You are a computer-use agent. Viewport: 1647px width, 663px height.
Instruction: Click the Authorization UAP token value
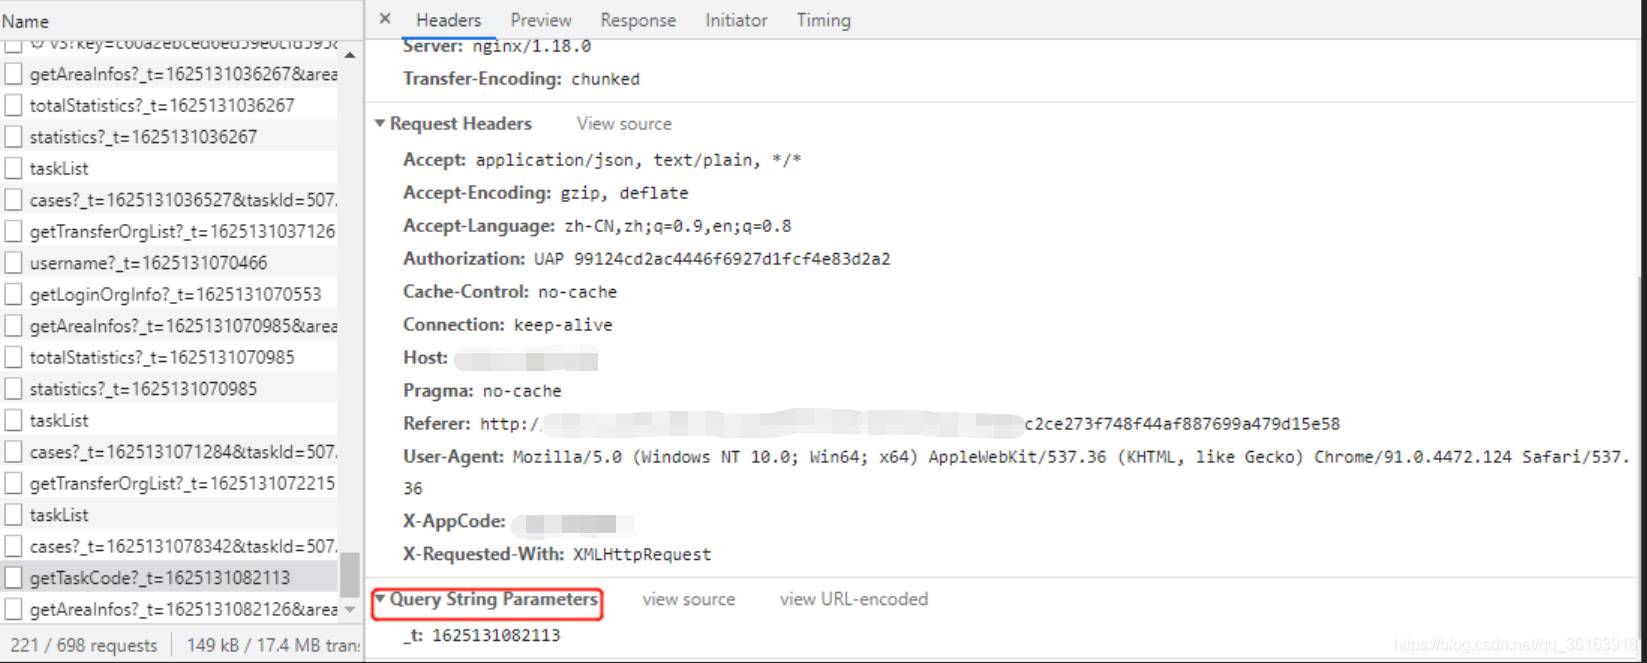(x=712, y=259)
